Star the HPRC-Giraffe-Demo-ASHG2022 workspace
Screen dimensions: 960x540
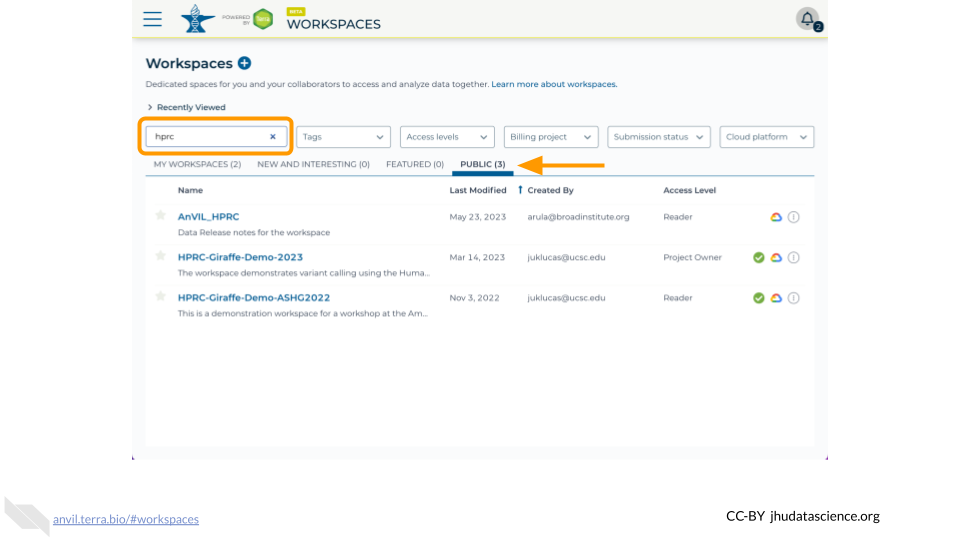[x=160, y=296]
